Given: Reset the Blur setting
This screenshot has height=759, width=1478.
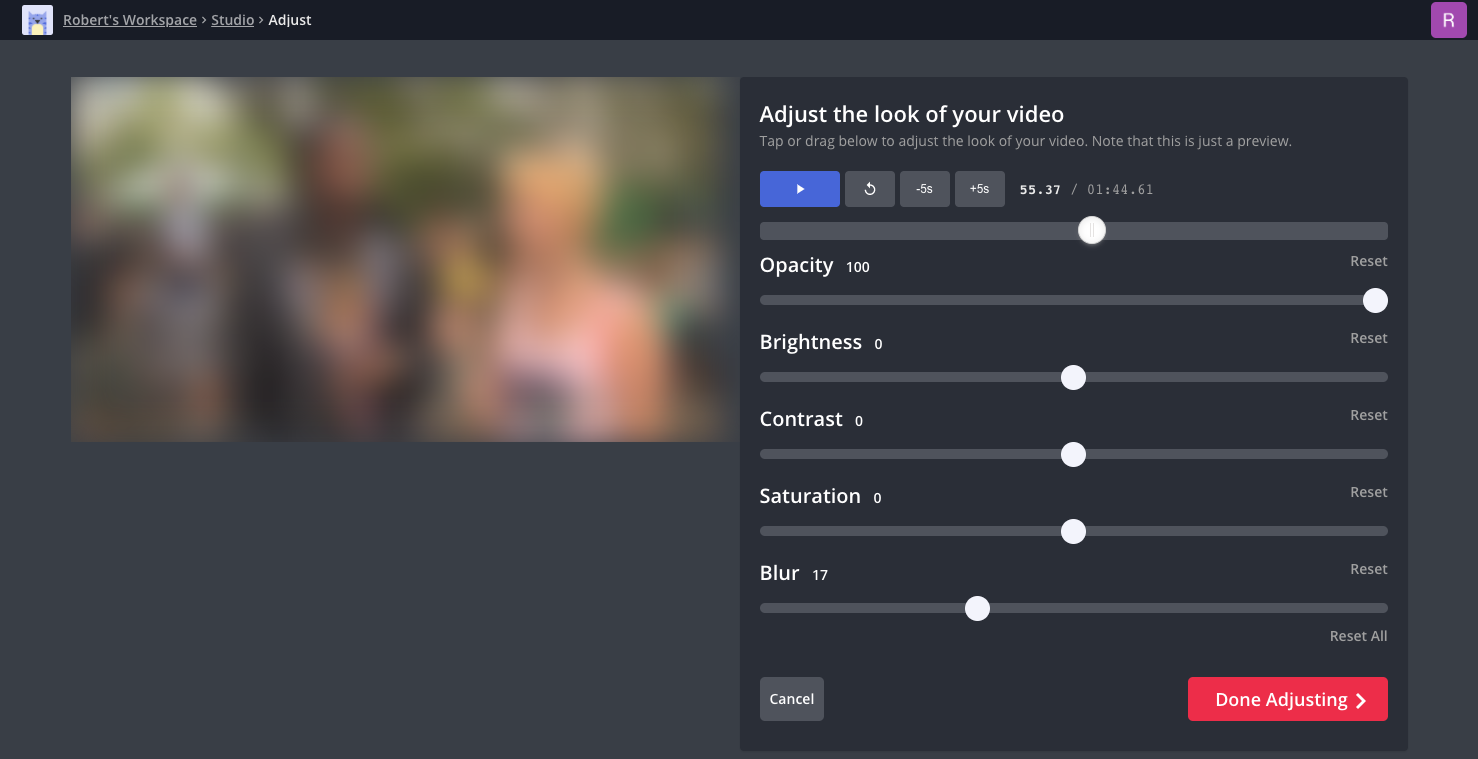Looking at the screenshot, I should [1368, 569].
